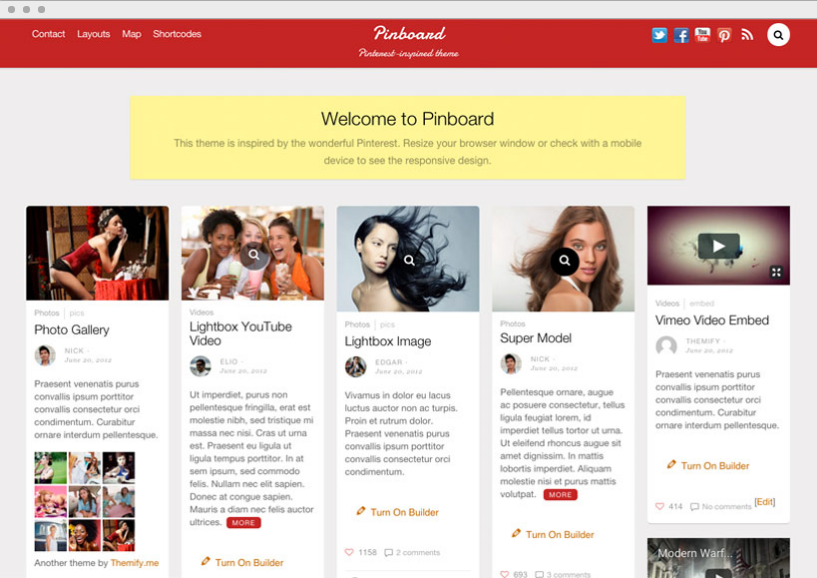Play the Vimeo Video Embed
Image resolution: width=817 pixels, height=578 pixels.
[x=719, y=246]
